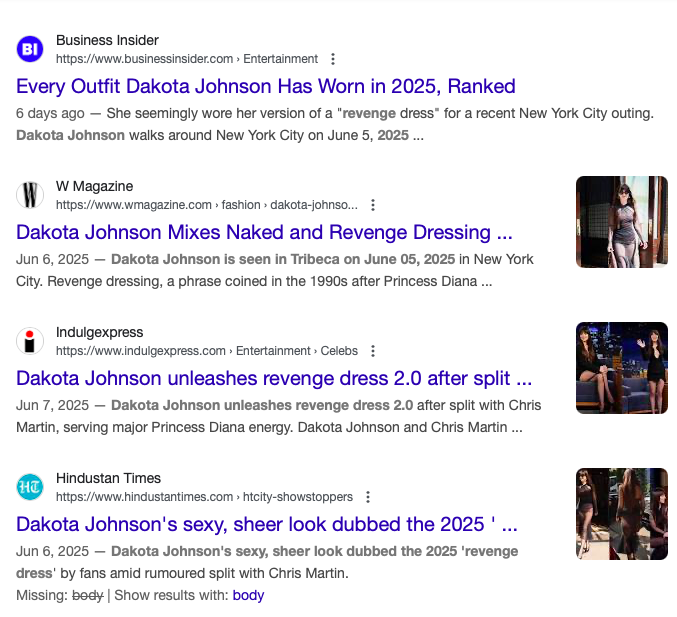
Task: Click the 'W Magazine' site name
Action: coord(95,186)
